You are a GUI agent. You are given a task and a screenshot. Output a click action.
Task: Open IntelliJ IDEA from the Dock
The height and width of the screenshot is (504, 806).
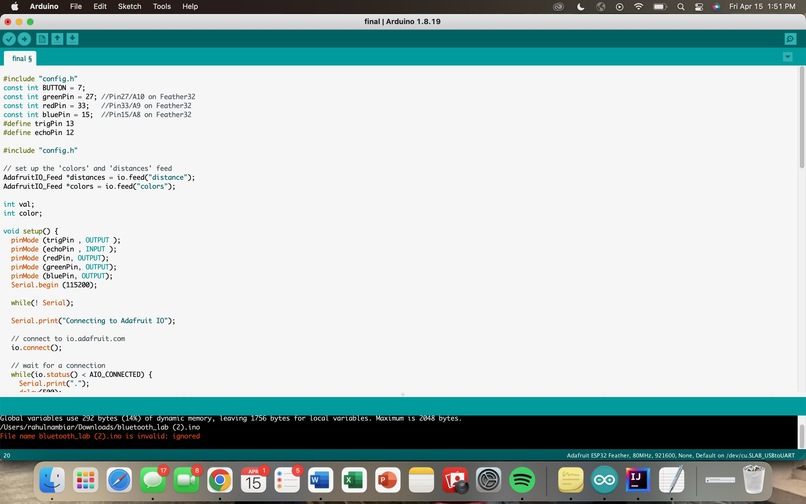click(637, 480)
